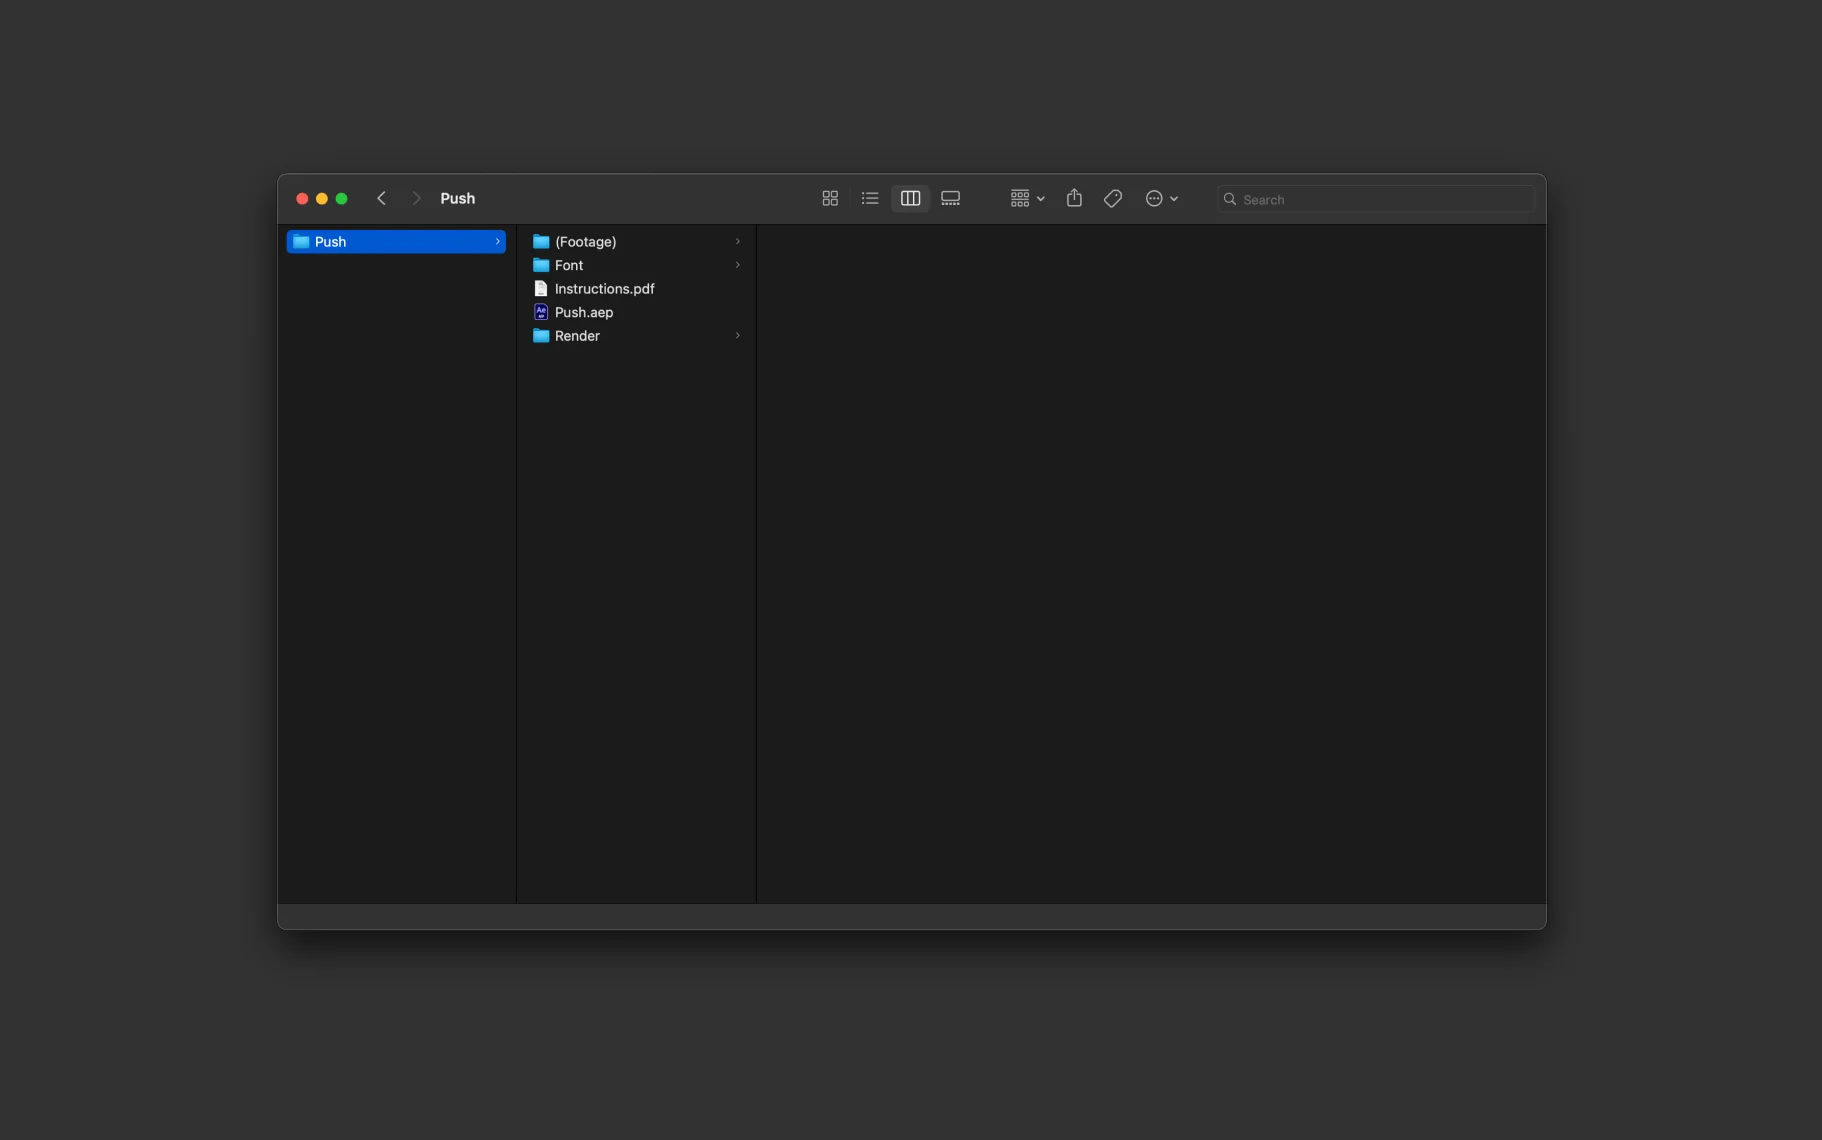This screenshot has height=1140, width=1822.
Task: Select the Font folder
Action: (x=636, y=265)
